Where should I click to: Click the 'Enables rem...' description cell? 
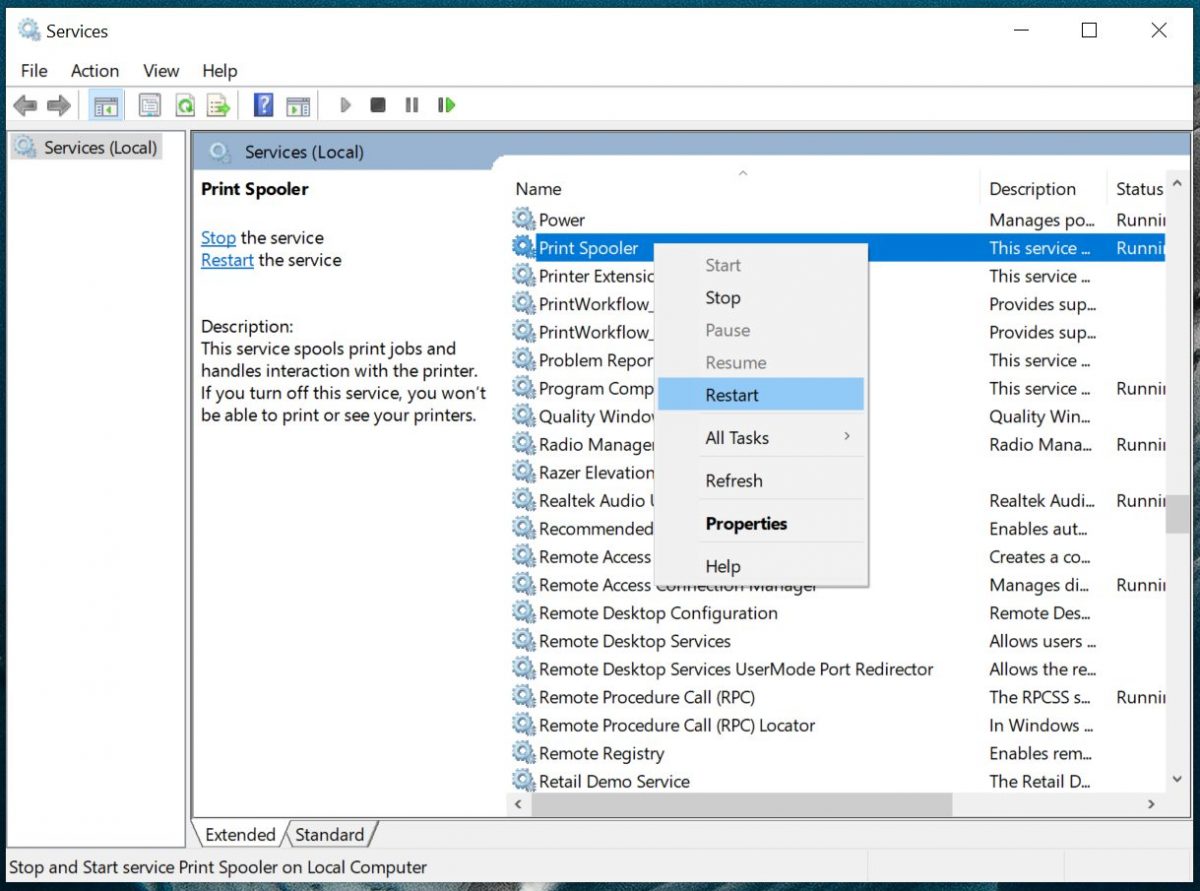[x=1040, y=753]
